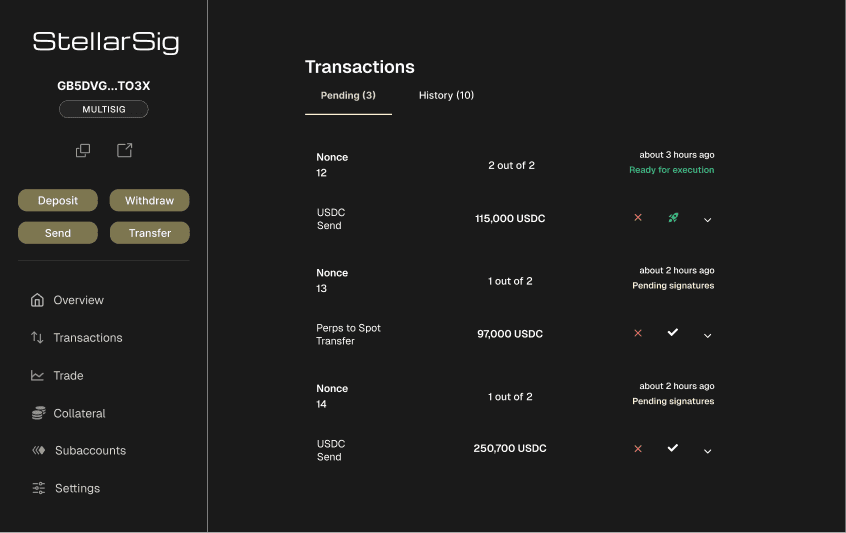The height and width of the screenshot is (533, 846).
Task: Click the copy address icon
Action: [x=83, y=151]
